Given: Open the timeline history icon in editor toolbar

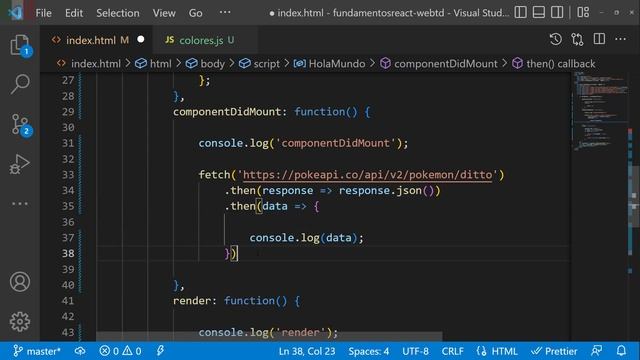Looking at the screenshot, I should (x=555, y=40).
